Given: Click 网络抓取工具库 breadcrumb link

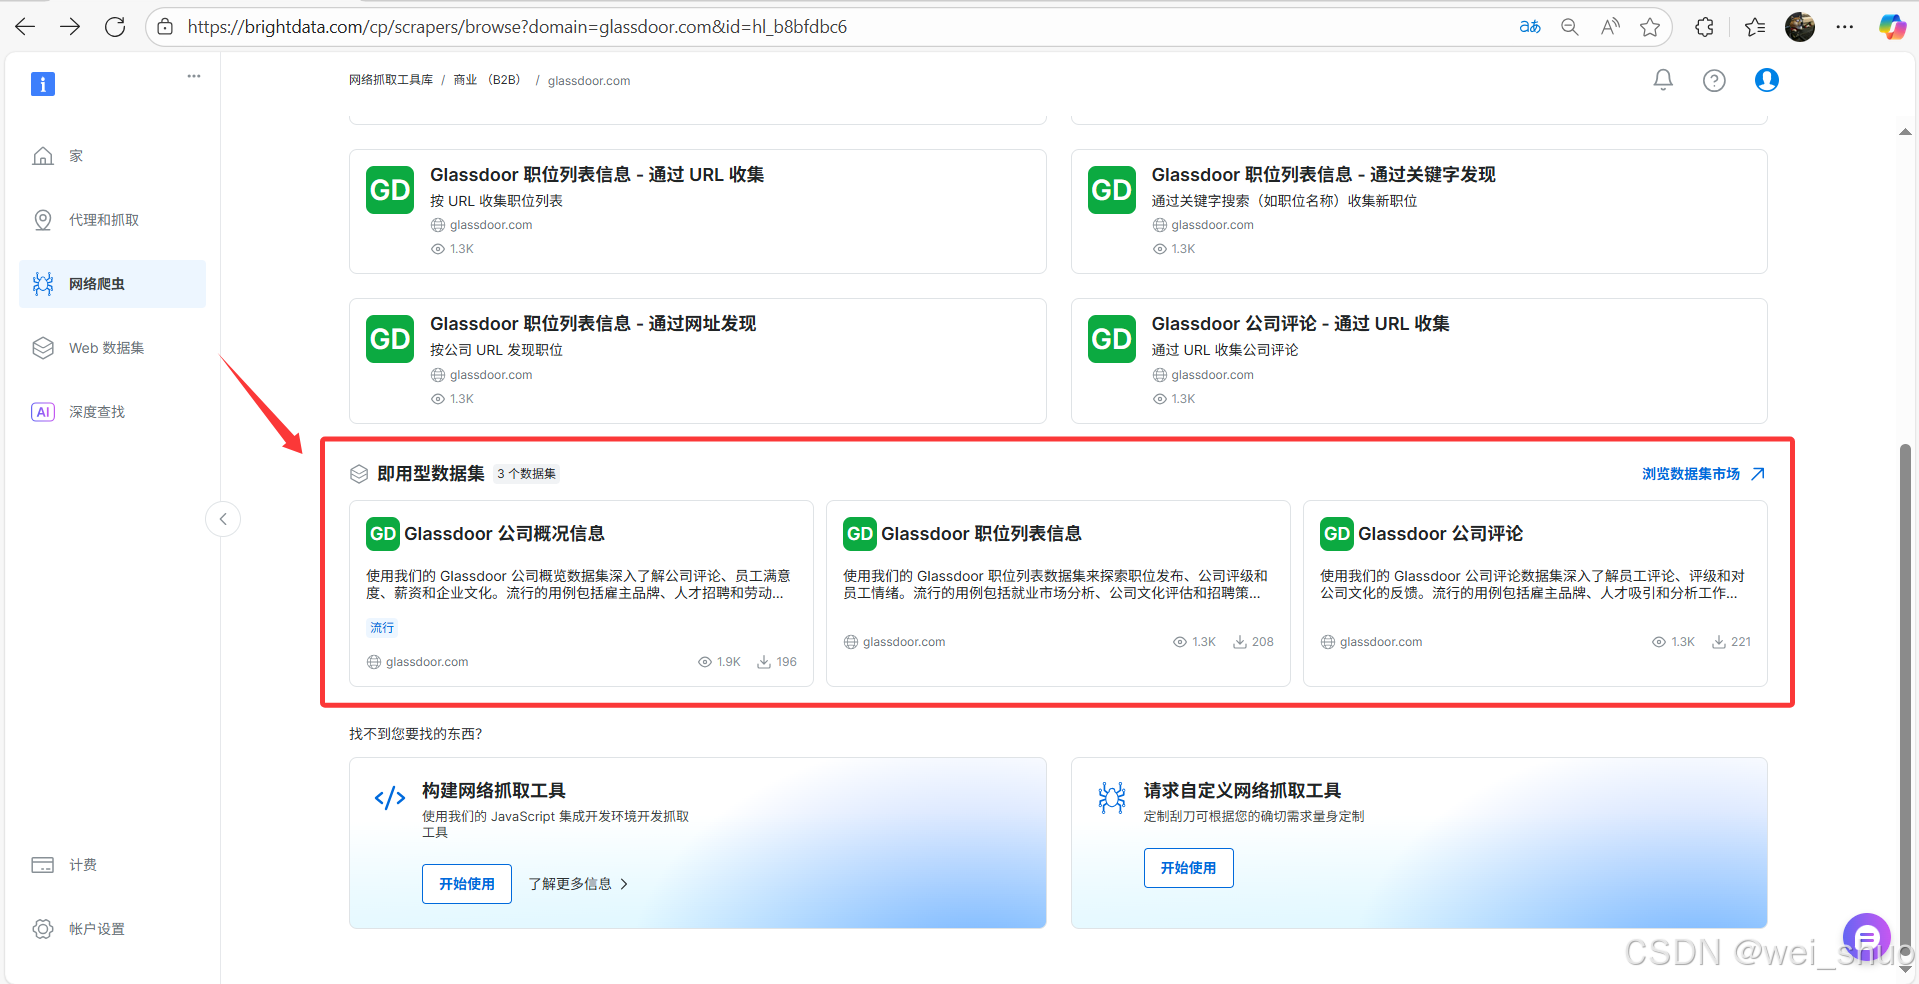Looking at the screenshot, I should pos(391,80).
